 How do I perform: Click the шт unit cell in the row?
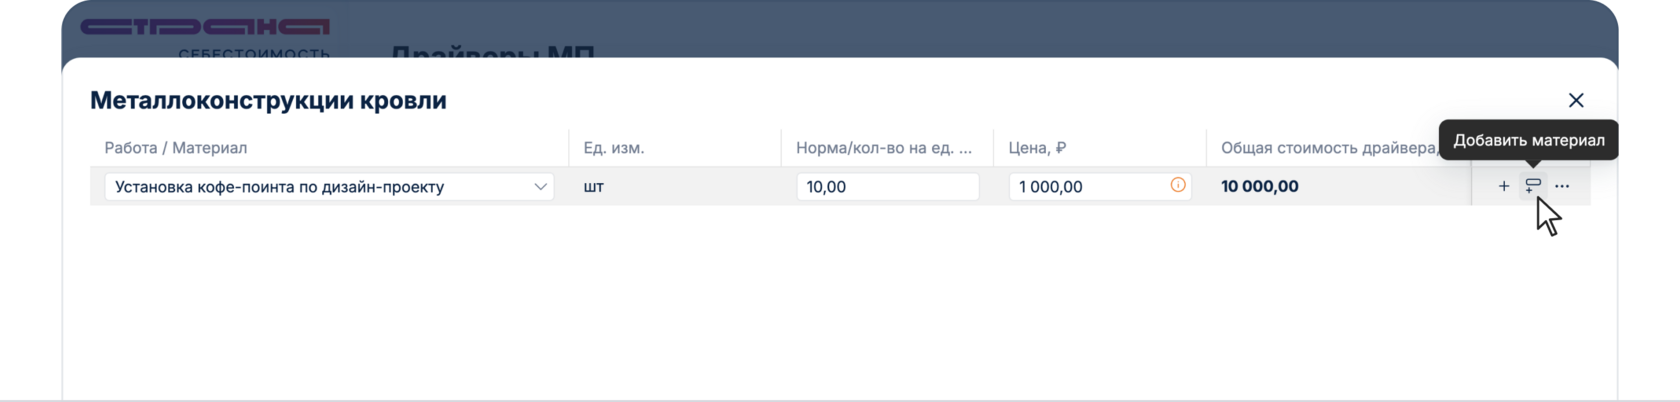click(594, 187)
